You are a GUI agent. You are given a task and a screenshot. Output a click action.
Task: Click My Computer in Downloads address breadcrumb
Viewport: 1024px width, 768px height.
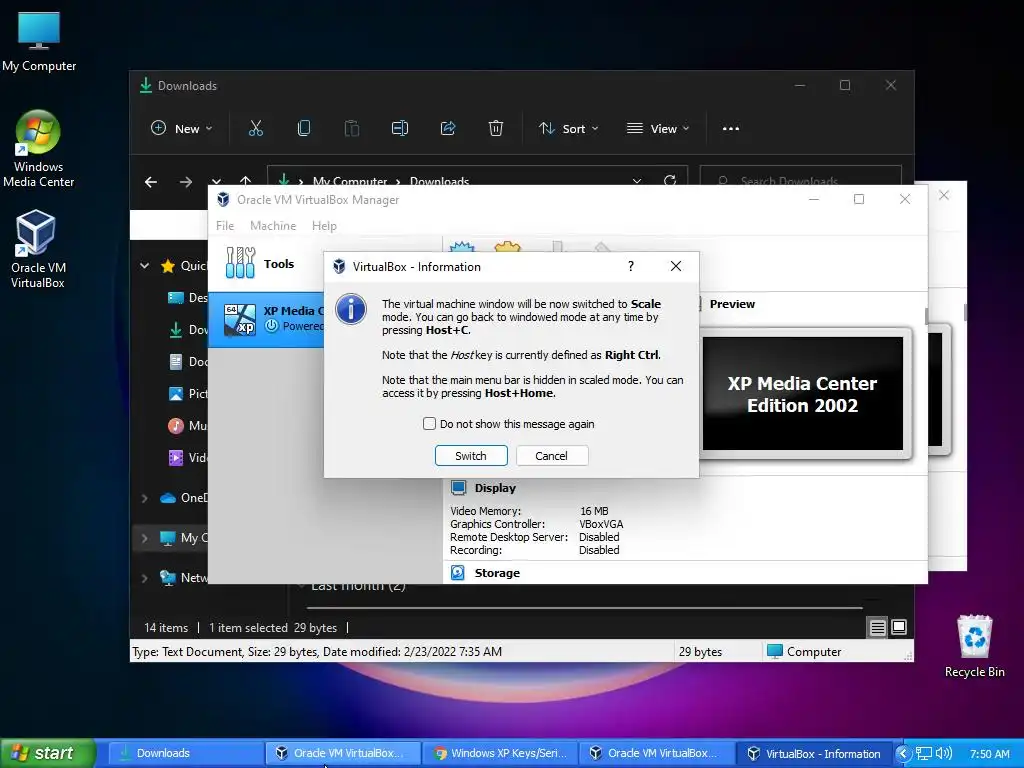click(349, 181)
